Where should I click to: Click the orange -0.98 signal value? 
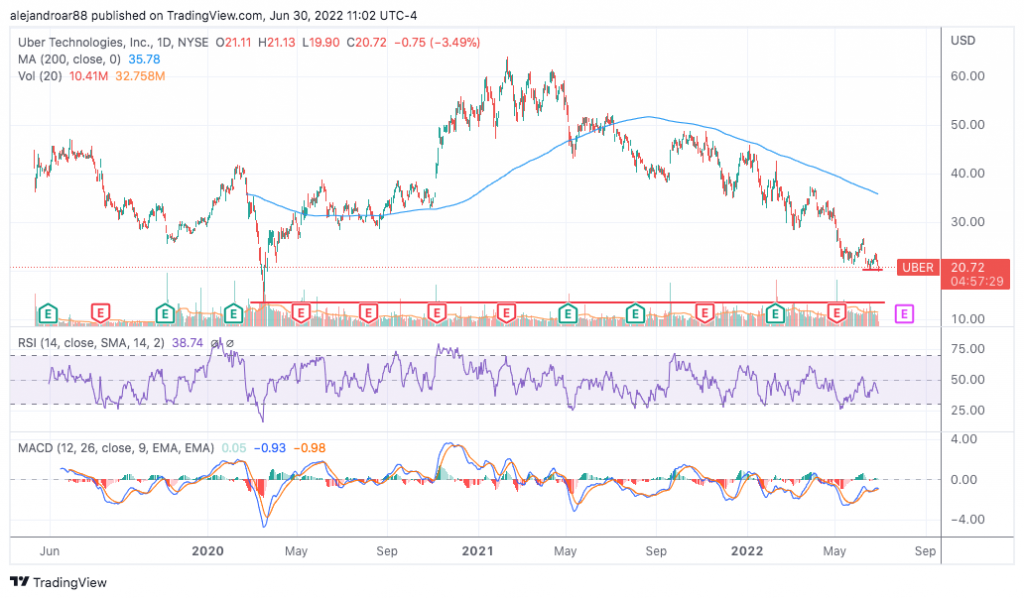tap(310, 448)
